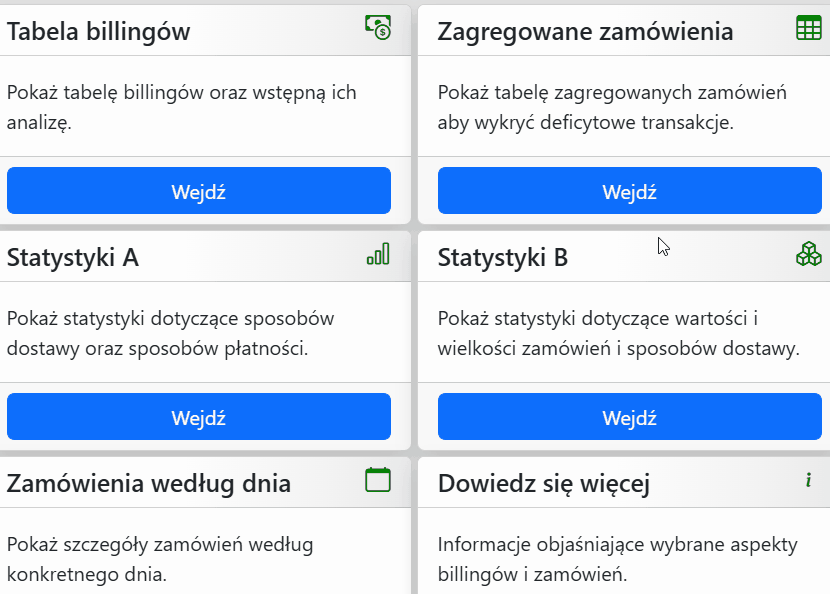Click the description about deficytowe transakcje
This screenshot has height=594, width=830.
pyautogui.click(x=612, y=107)
